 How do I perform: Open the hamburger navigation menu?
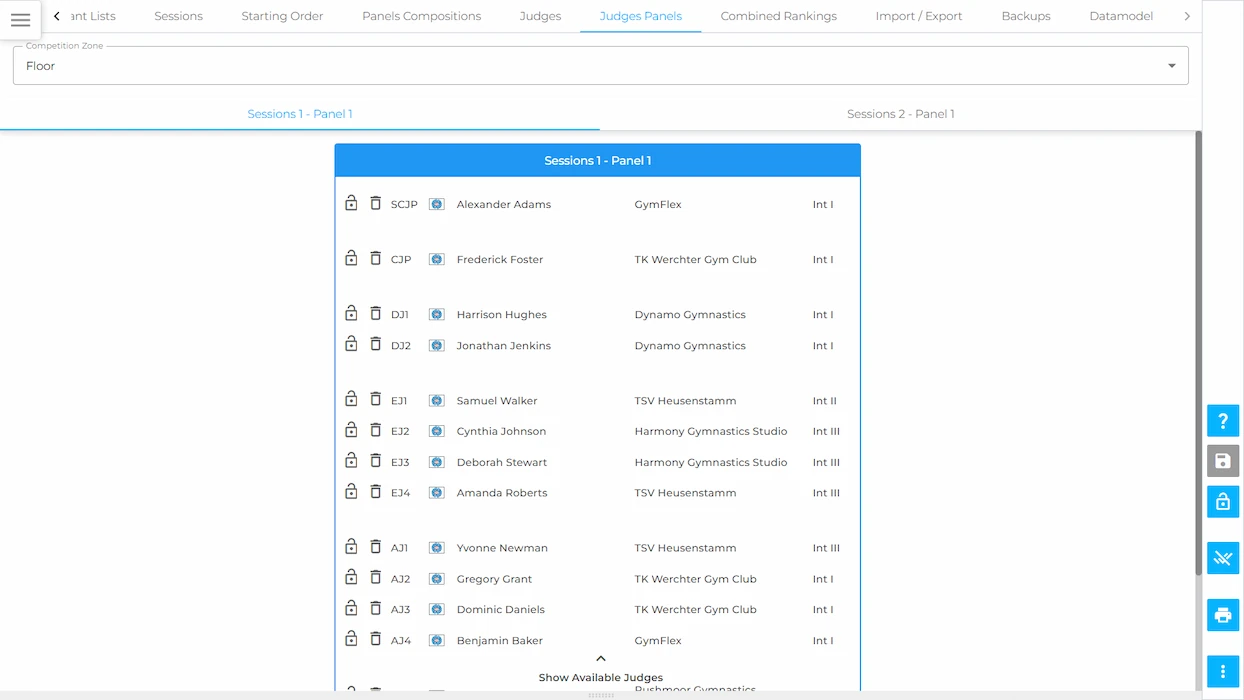coord(20,20)
